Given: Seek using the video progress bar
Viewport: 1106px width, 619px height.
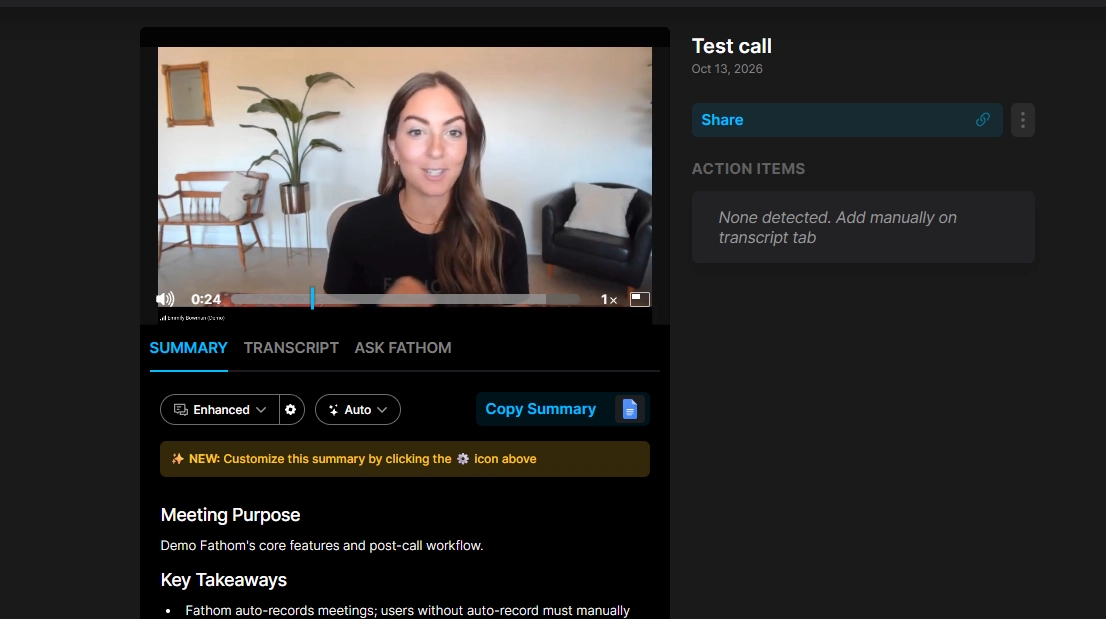Looking at the screenshot, I should pos(406,300).
